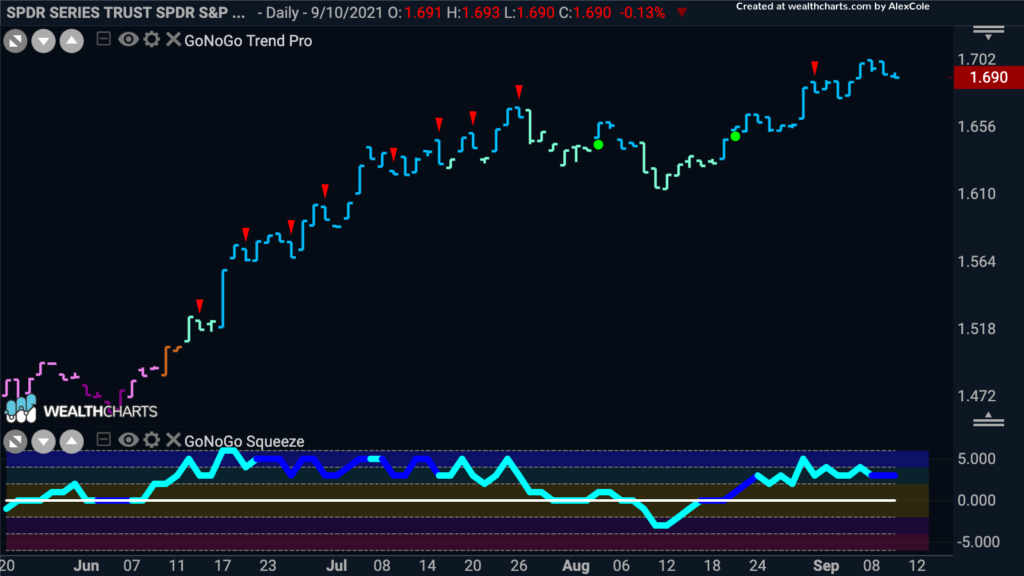Click the green dot marker in early August
This screenshot has height=576, width=1024.
(x=598, y=144)
